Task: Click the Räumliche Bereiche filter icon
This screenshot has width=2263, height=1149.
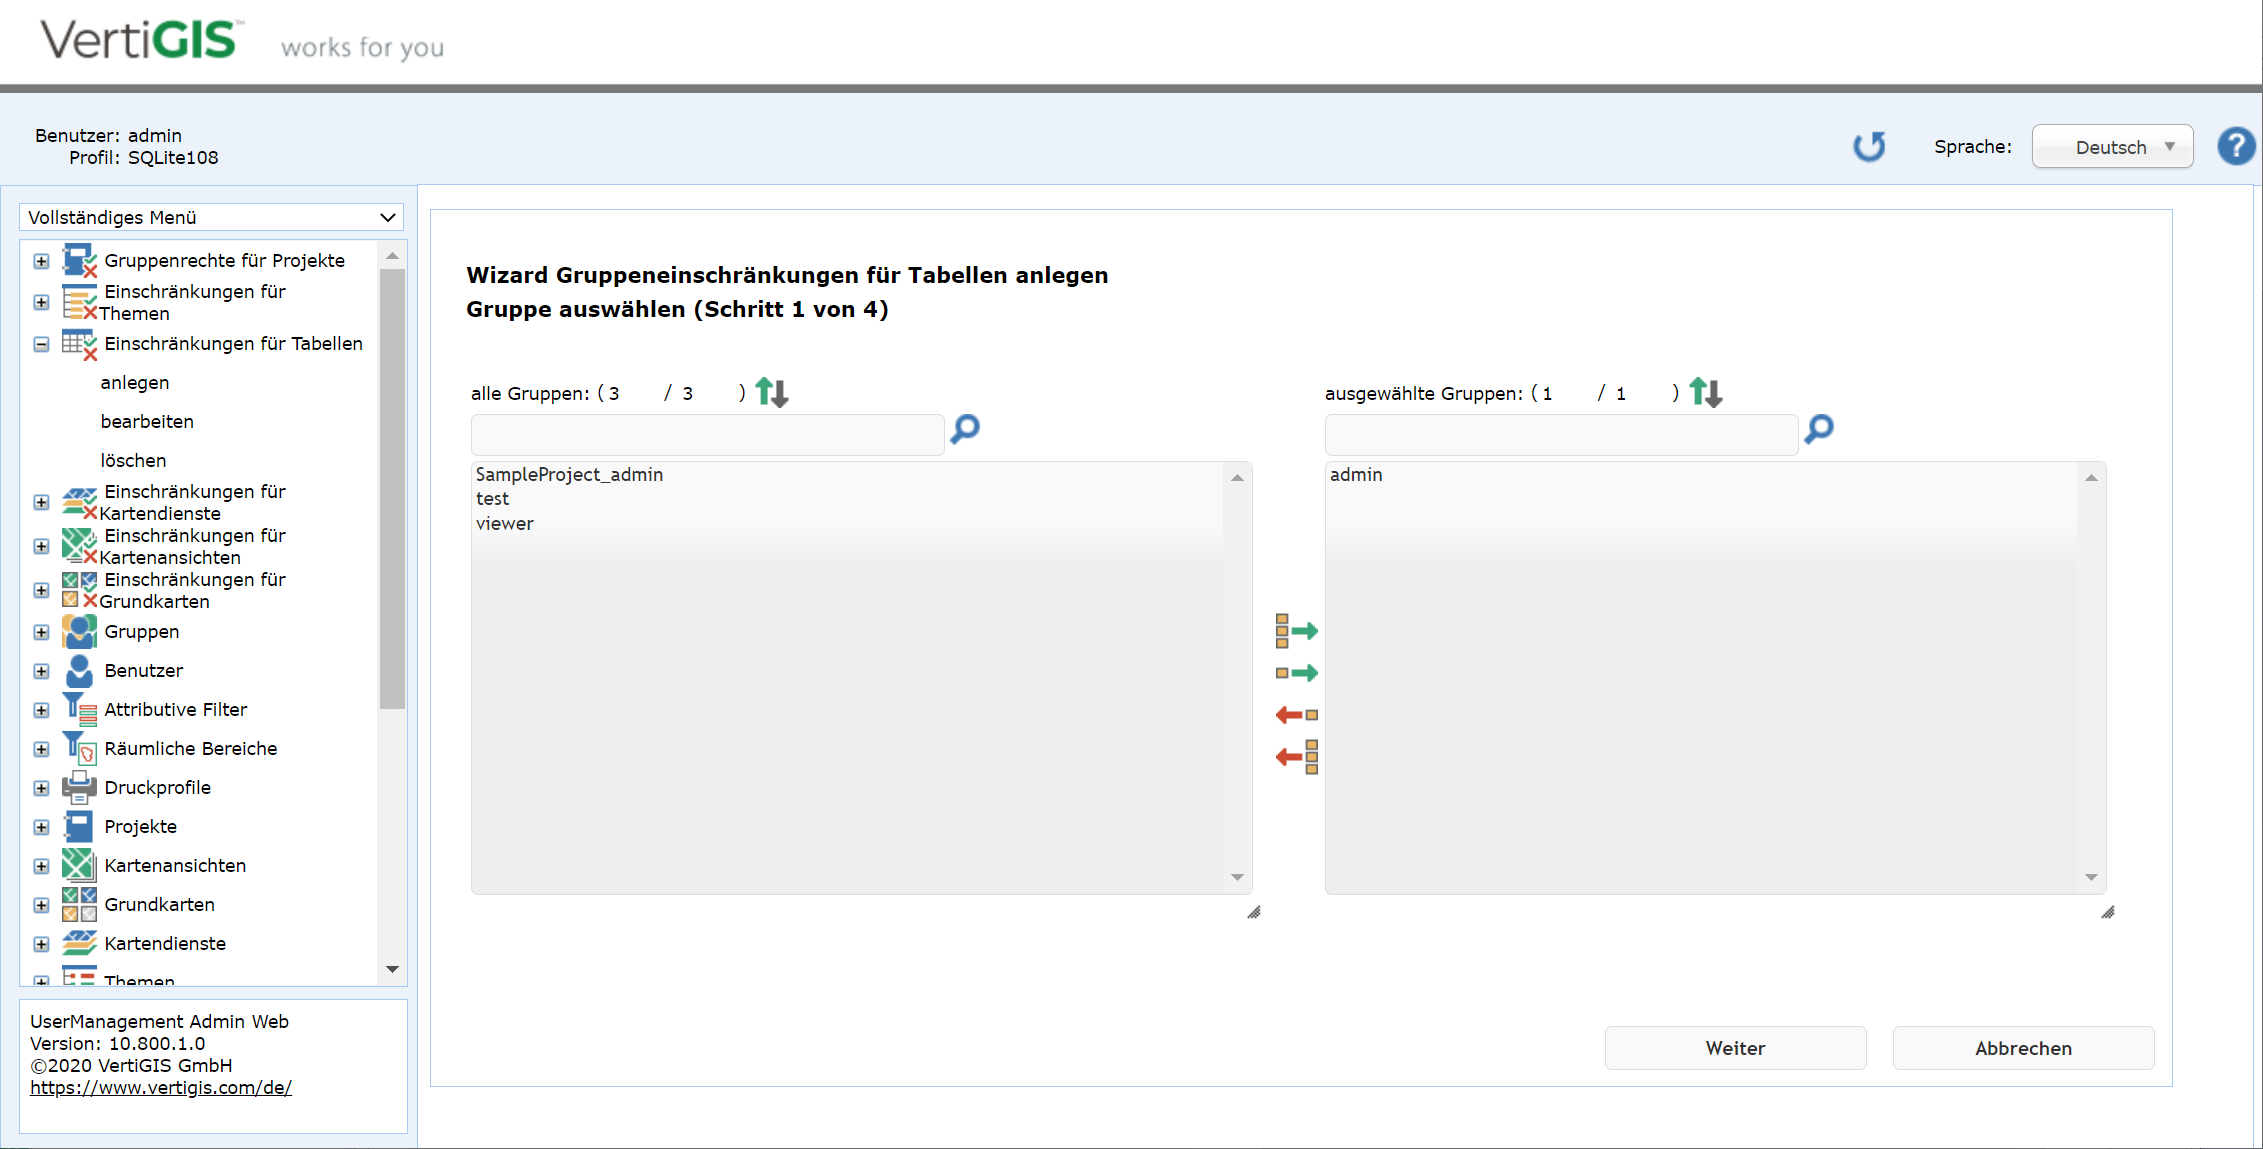Action: pos(80,748)
